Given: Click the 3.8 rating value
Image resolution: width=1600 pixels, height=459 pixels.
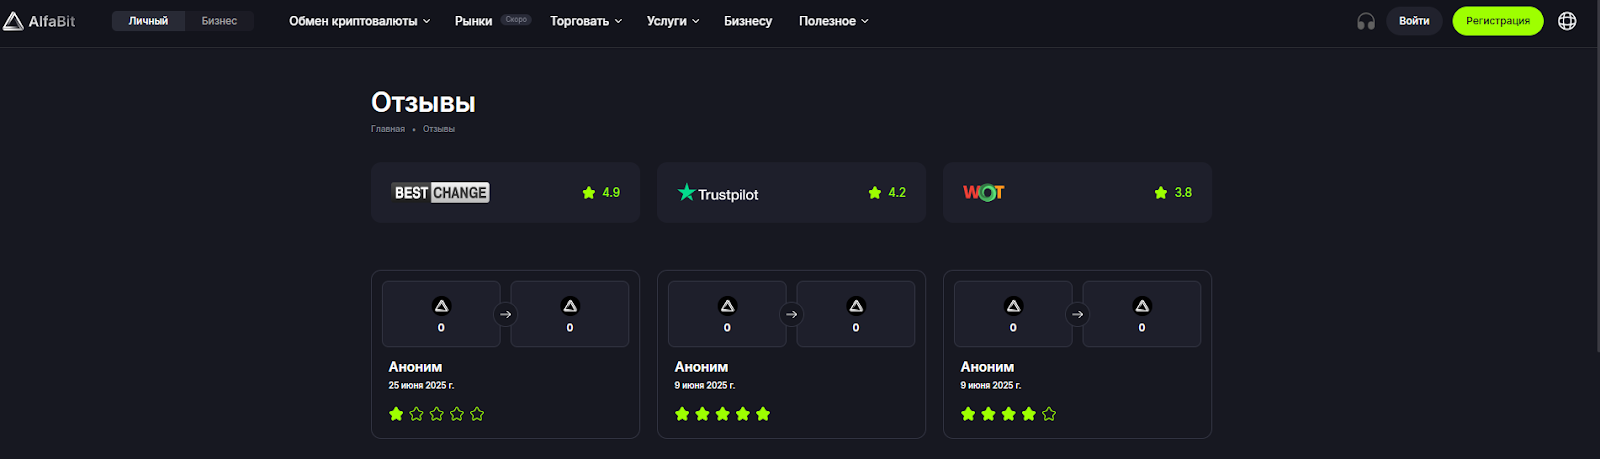Looking at the screenshot, I should point(1183,192).
